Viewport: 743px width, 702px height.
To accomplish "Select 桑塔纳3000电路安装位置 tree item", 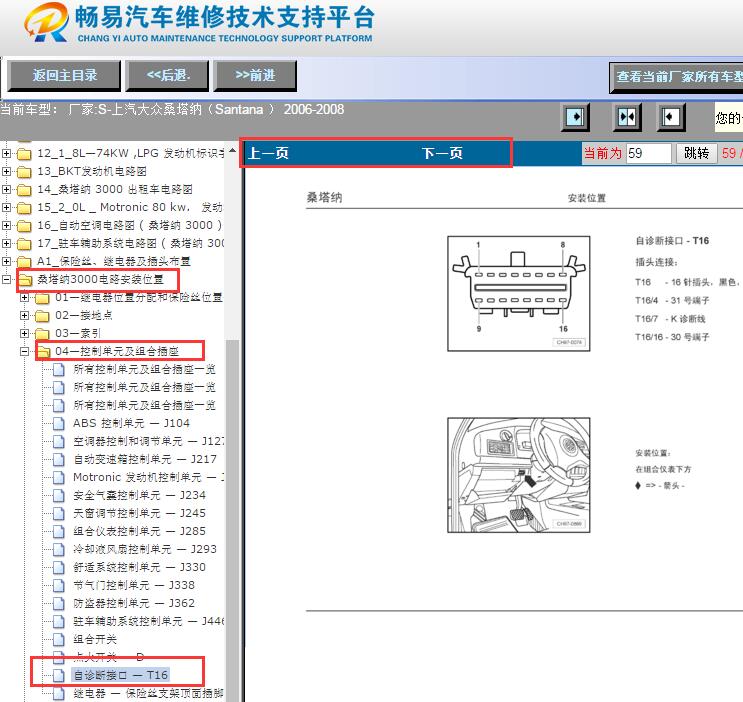I will tap(100, 279).
